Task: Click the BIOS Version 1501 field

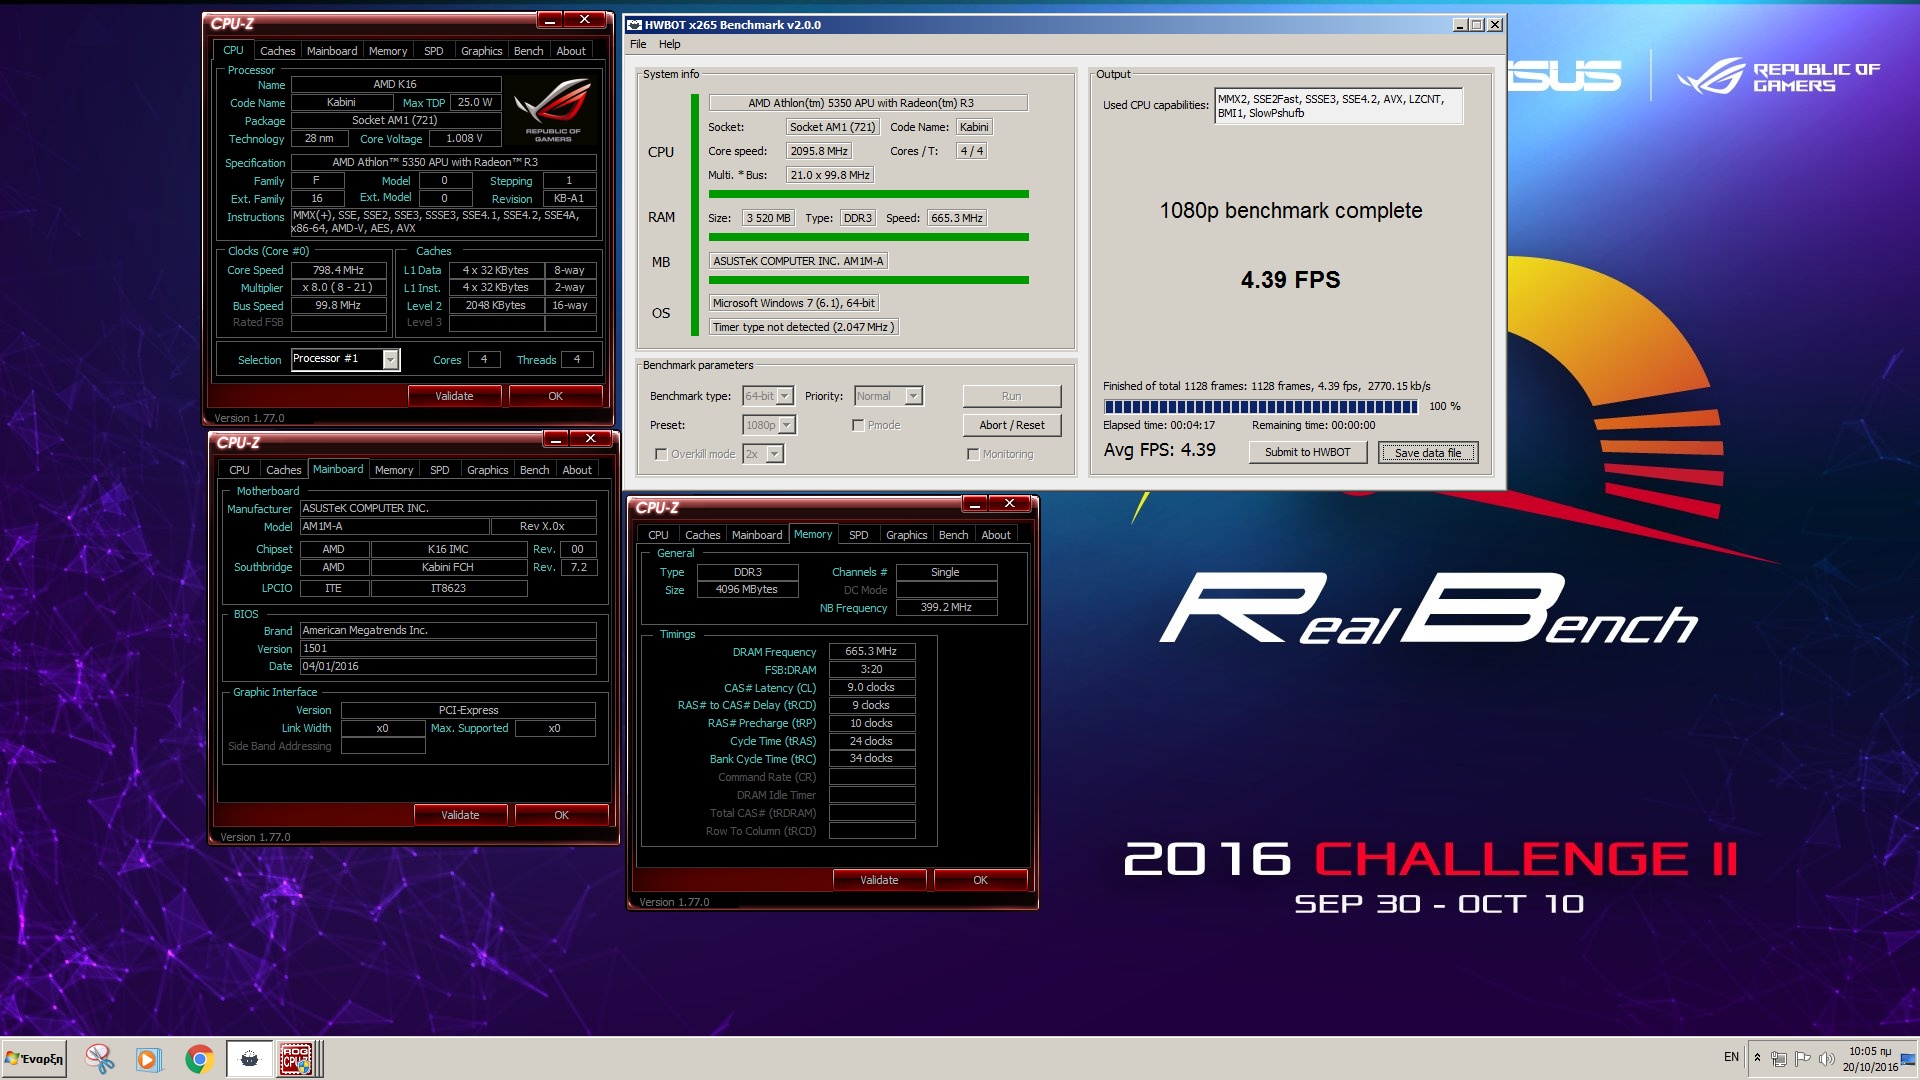Action: point(448,649)
